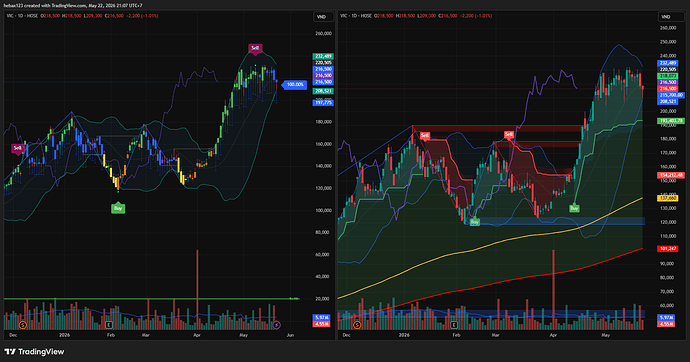Click the green Buy signal on left chart
This screenshot has width=690, height=362.
click(118, 208)
